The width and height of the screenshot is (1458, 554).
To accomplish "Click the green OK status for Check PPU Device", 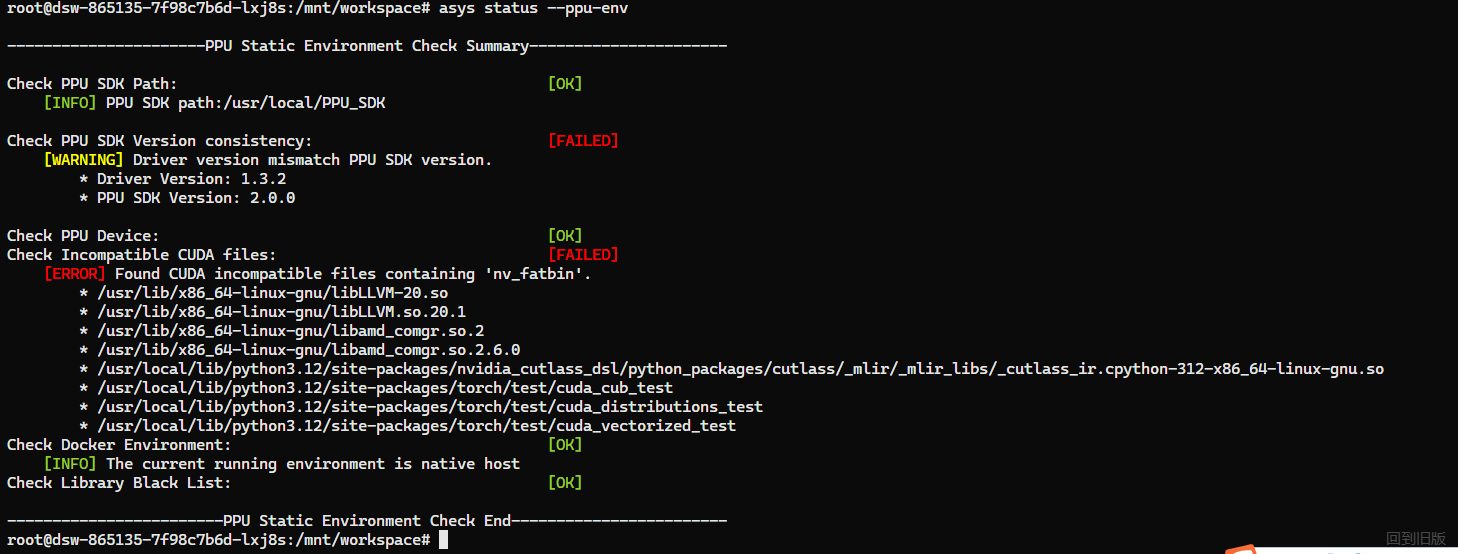I will pyautogui.click(x=565, y=236).
